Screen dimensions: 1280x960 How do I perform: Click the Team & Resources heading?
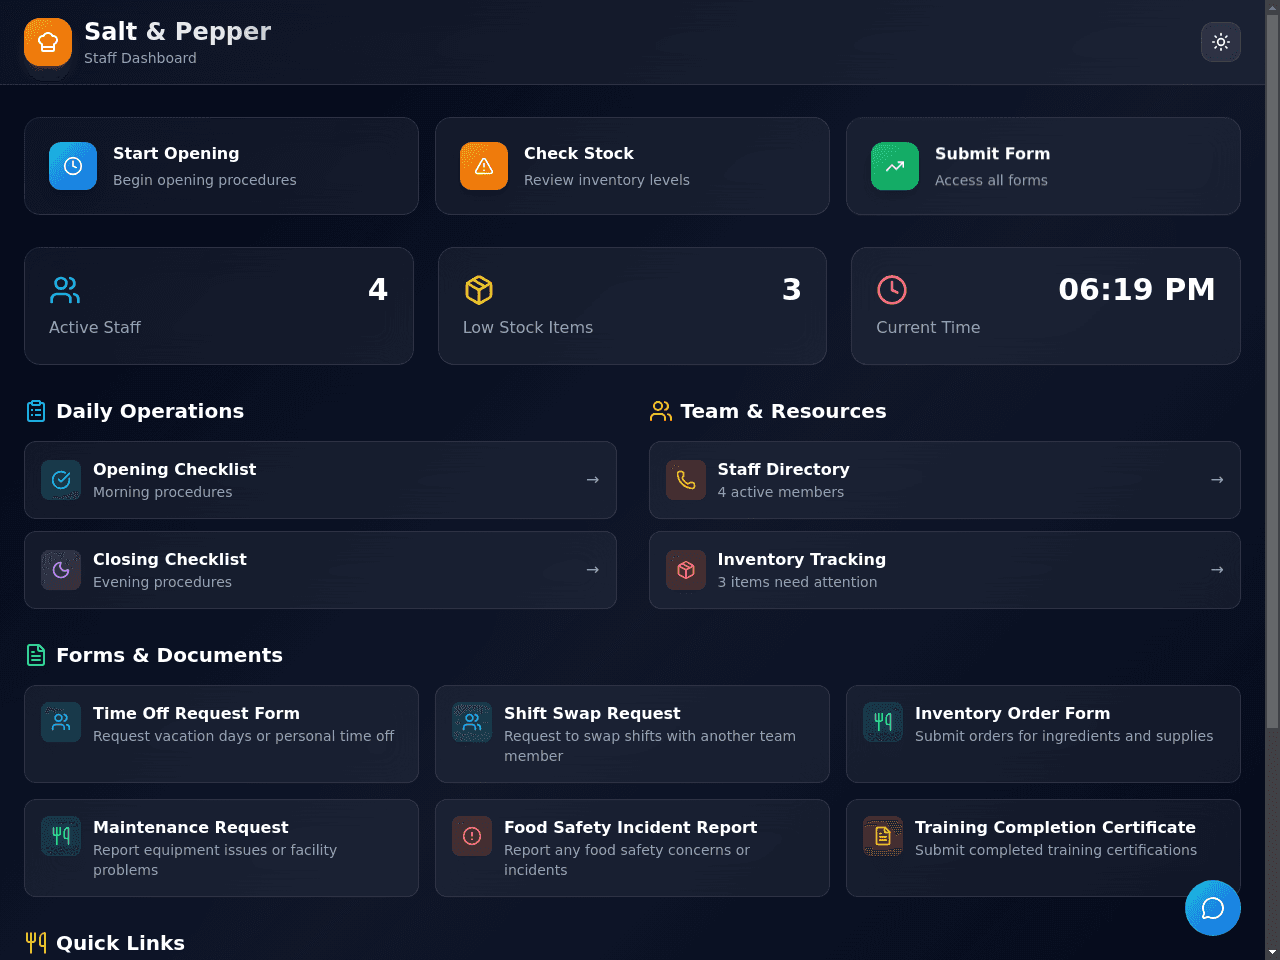click(x=783, y=411)
